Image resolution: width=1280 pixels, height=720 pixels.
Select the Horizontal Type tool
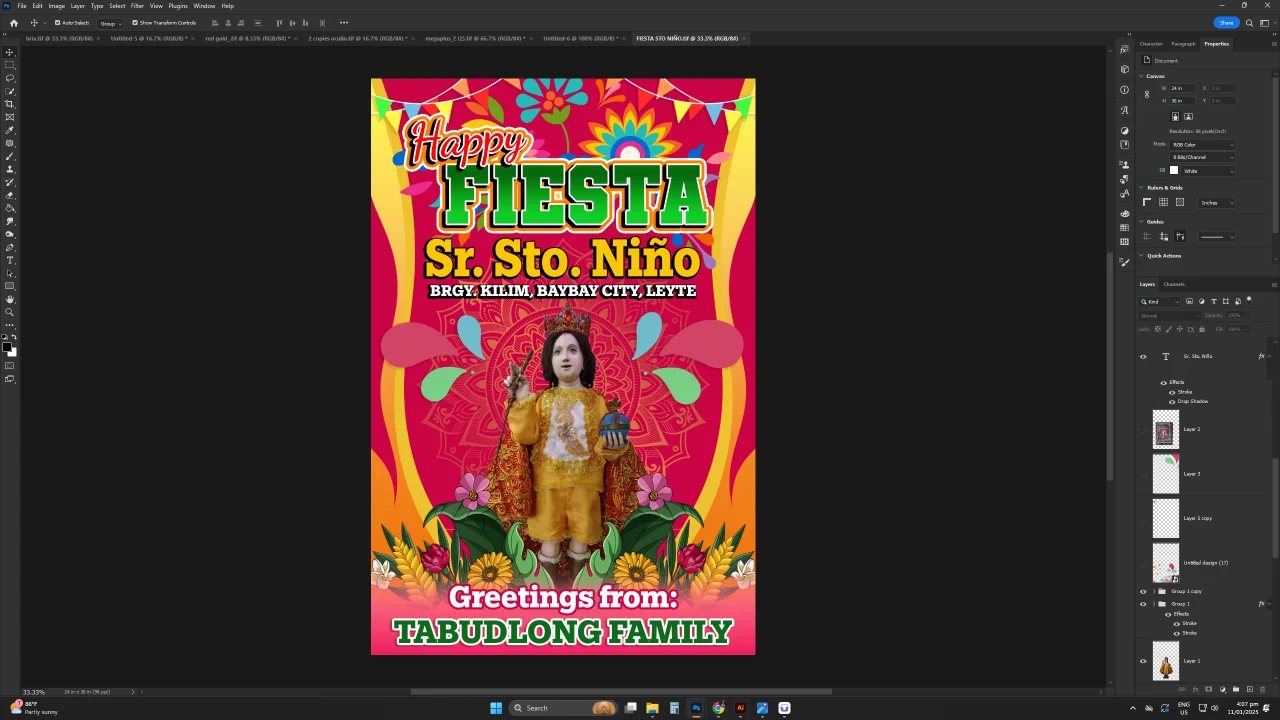(x=10, y=260)
